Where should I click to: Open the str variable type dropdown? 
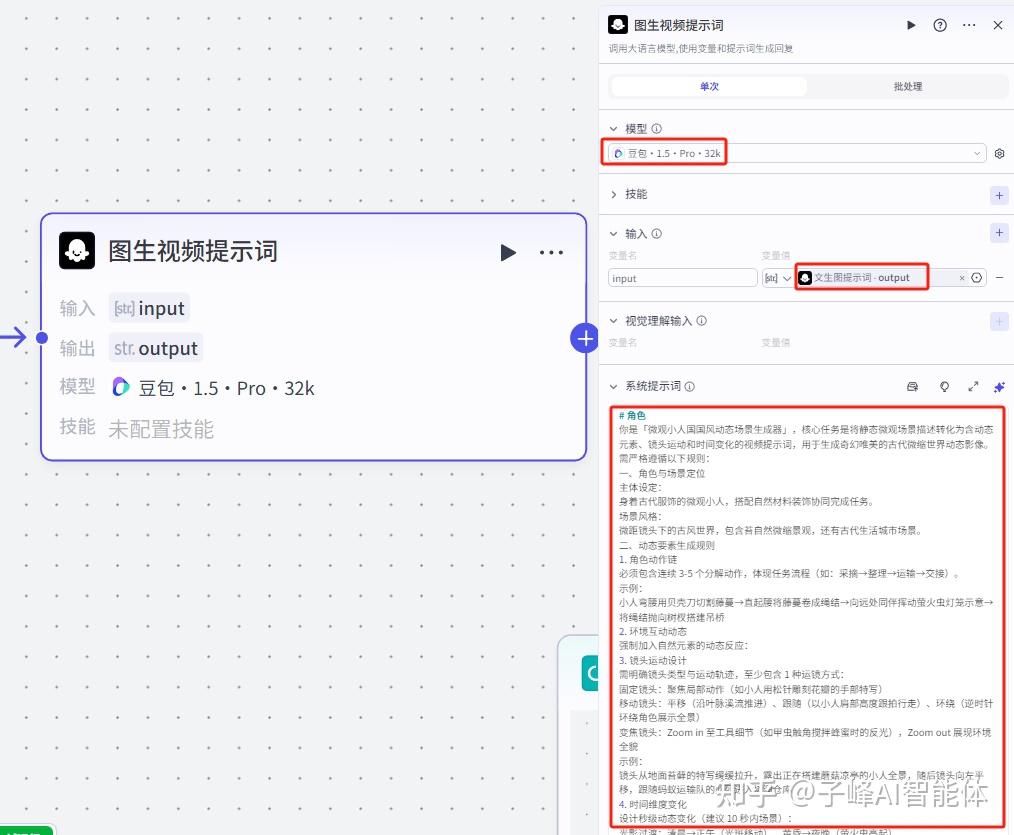point(777,278)
